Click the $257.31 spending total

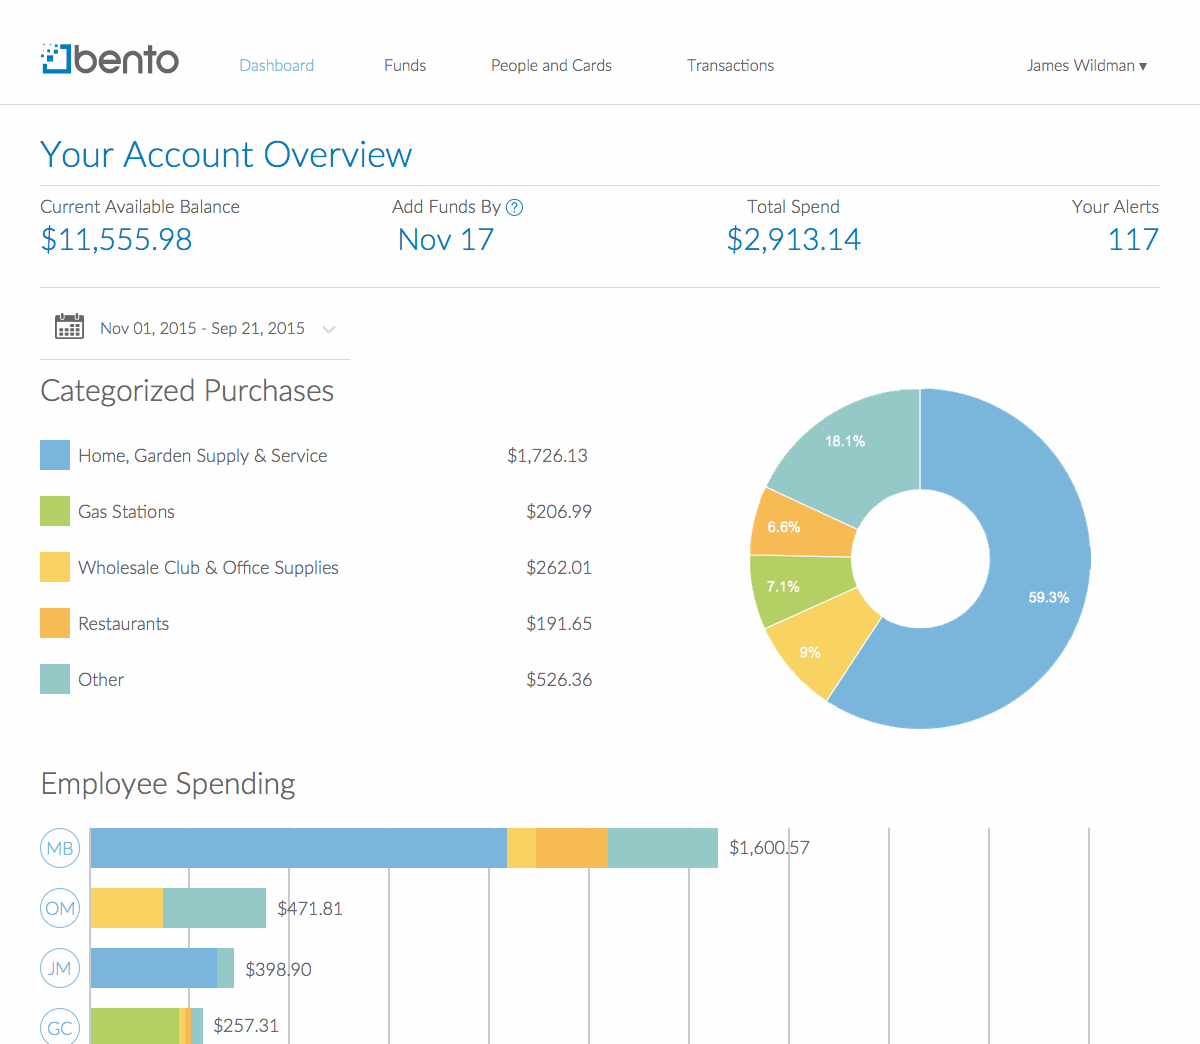(x=246, y=1025)
